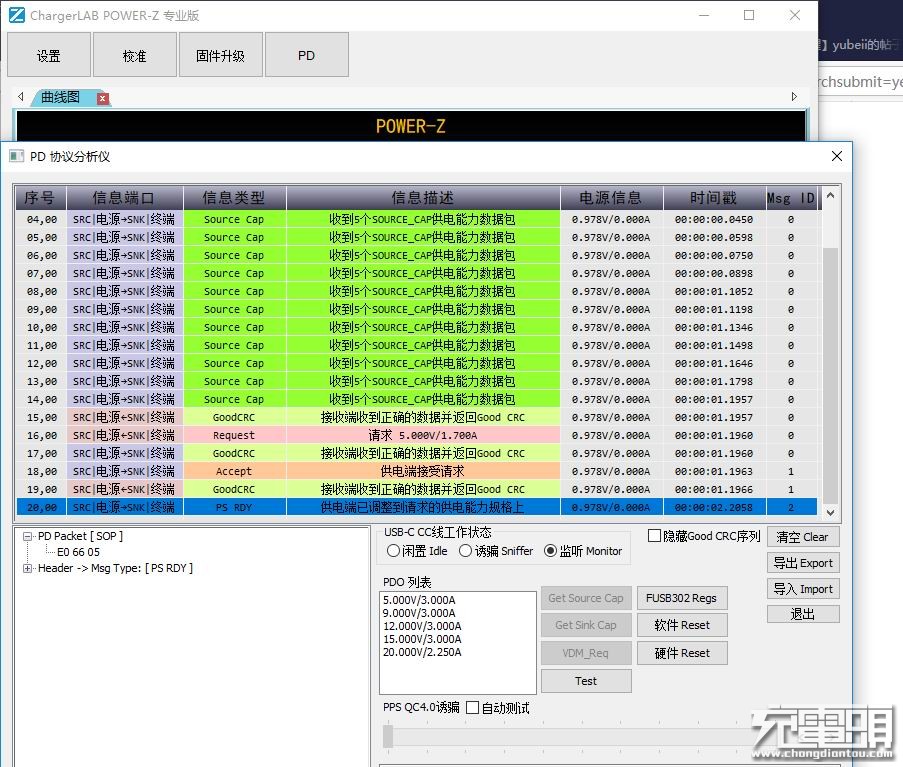
Task: Click the Get Source Cap button
Action: [586, 598]
